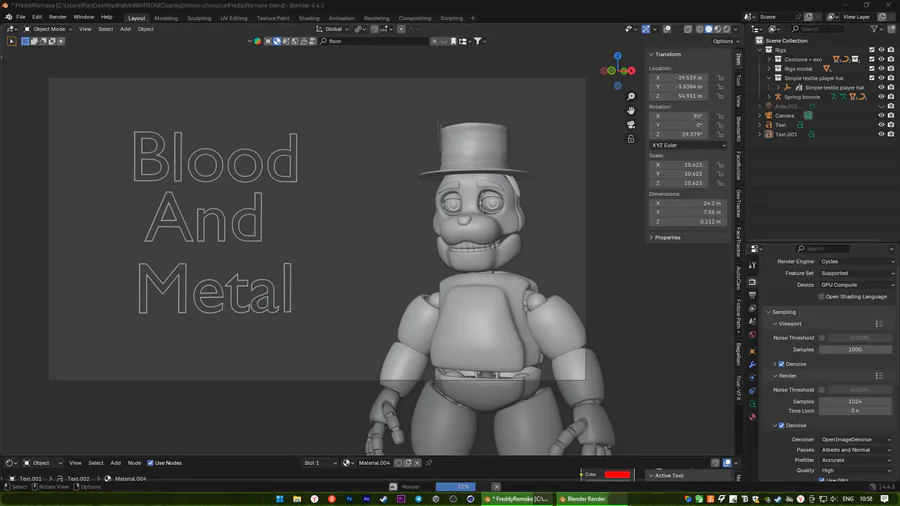Open the Tool properties tab icon
Screen dimensions: 900x506
tap(752, 265)
